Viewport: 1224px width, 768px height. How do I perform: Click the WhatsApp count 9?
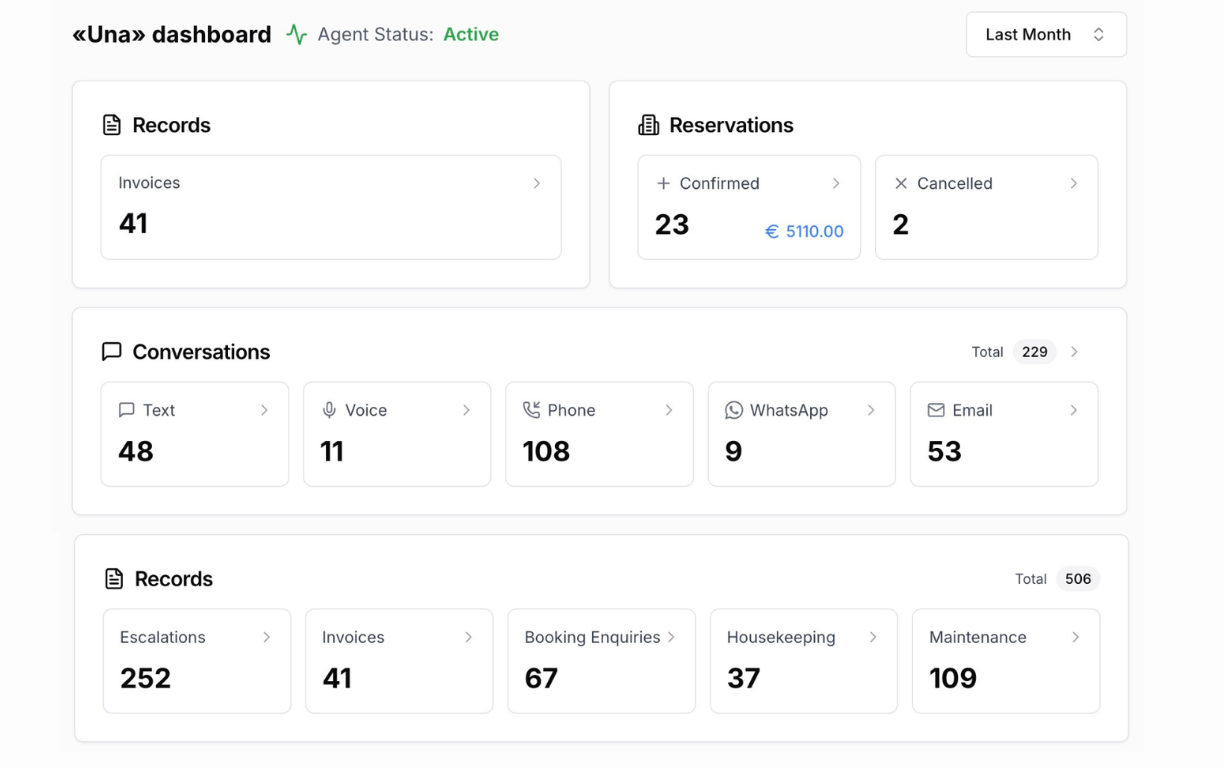click(x=734, y=451)
